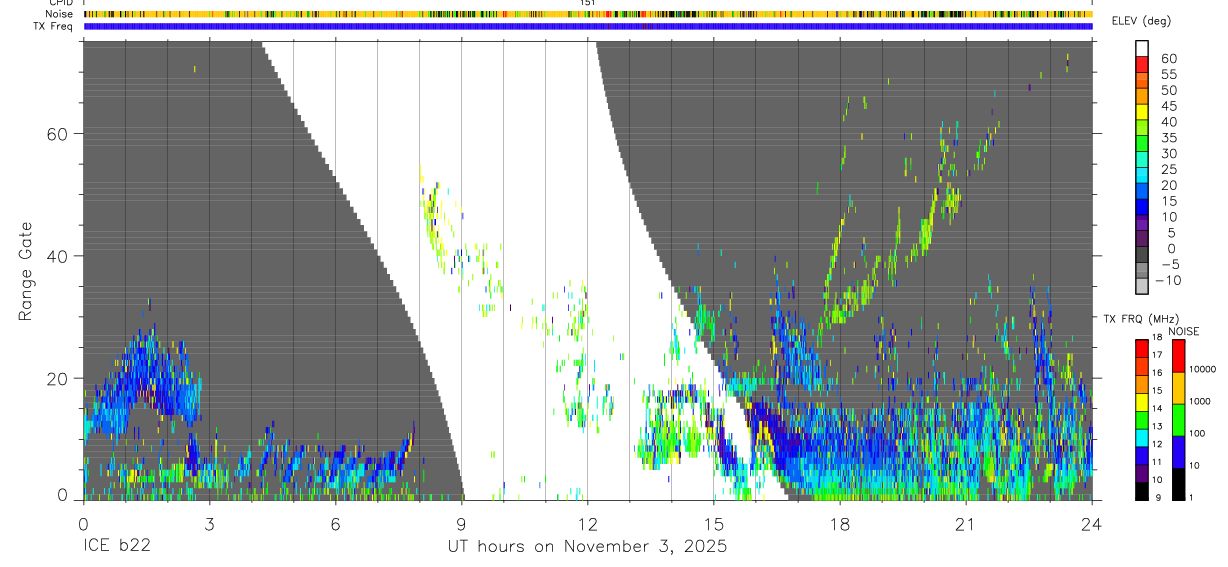Click the blue 10–100 swatch in NOISE colorbar
Viewport: 1228px width, 567px height.
1178,452
